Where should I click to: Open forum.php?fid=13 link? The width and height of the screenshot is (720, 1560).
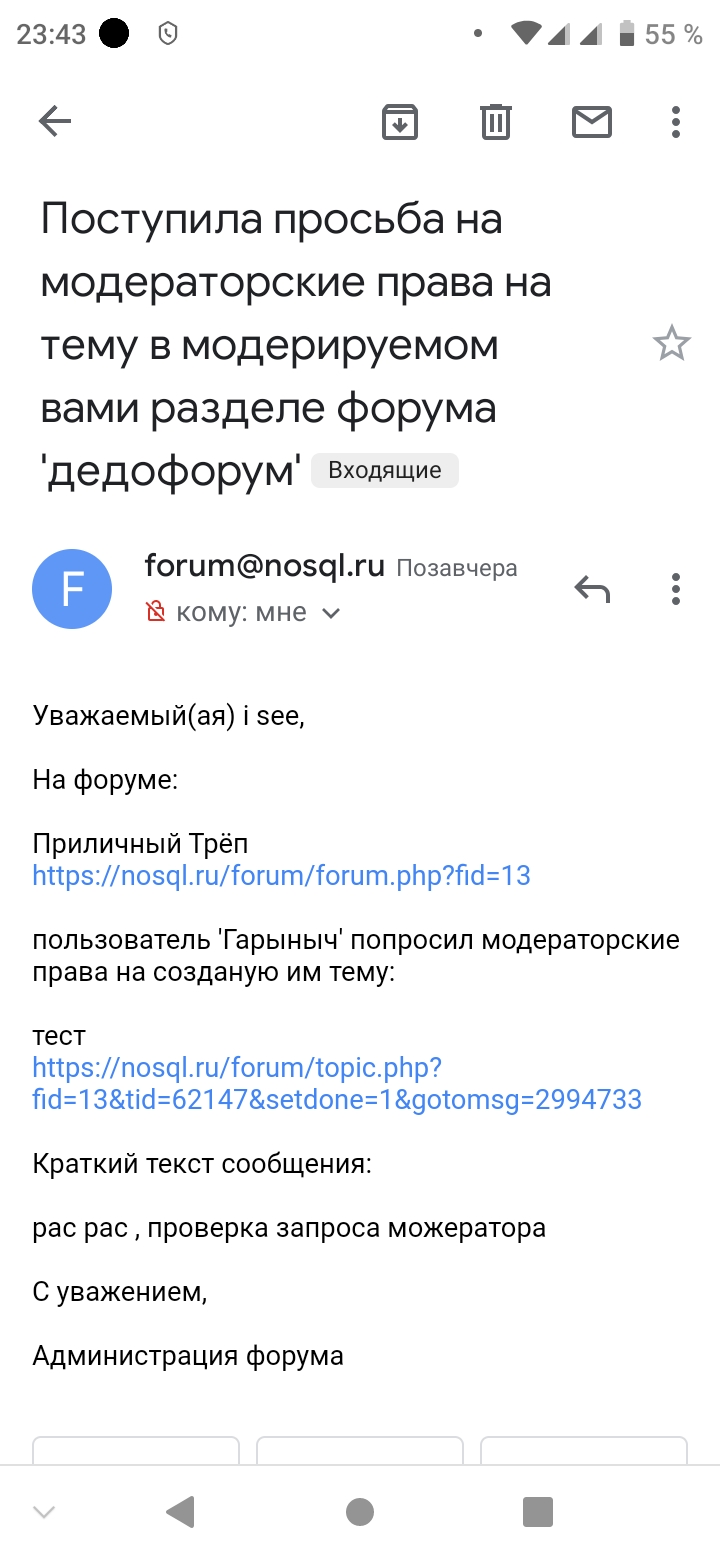click(x=281, y=876)
